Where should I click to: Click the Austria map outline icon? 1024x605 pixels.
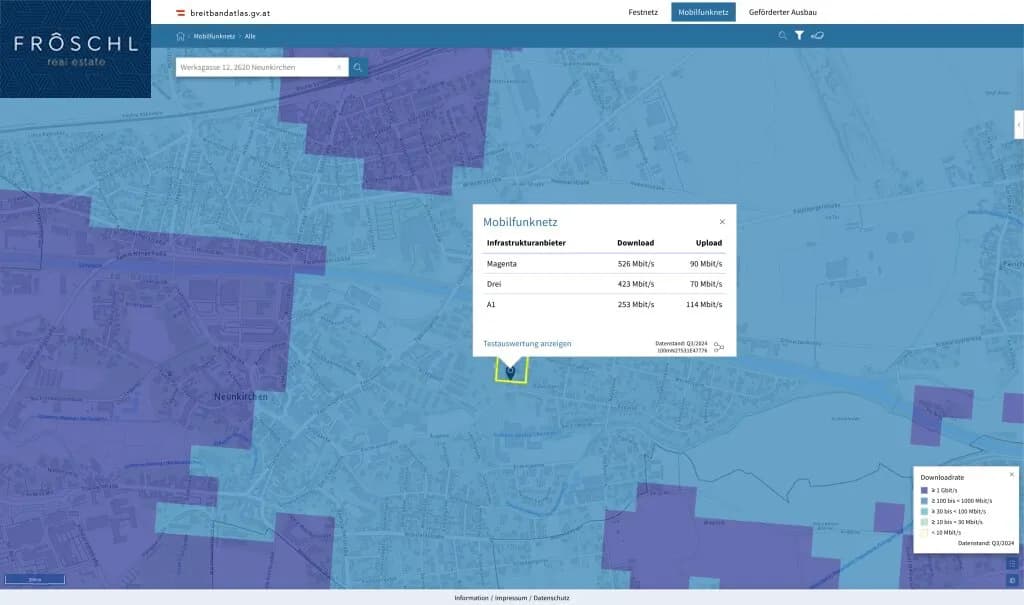point(817,35)
